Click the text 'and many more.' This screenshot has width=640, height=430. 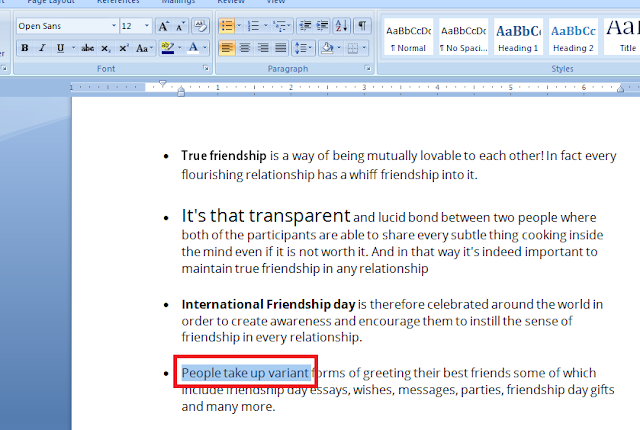point(229,406)
